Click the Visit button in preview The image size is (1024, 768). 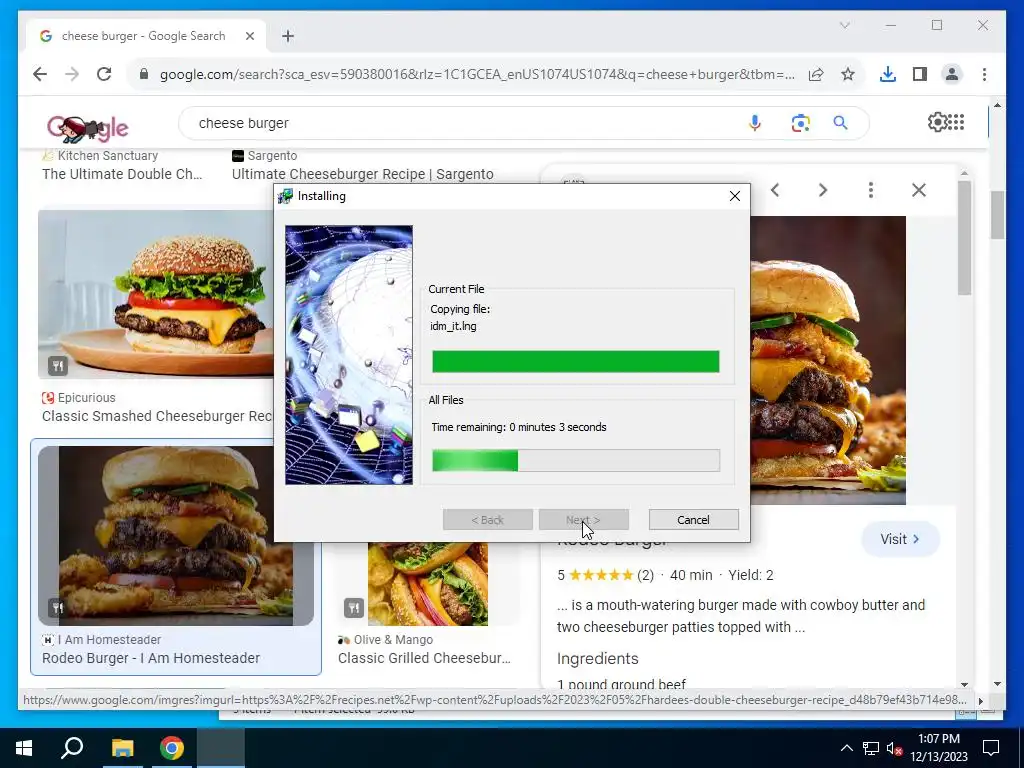coord(901,539)
